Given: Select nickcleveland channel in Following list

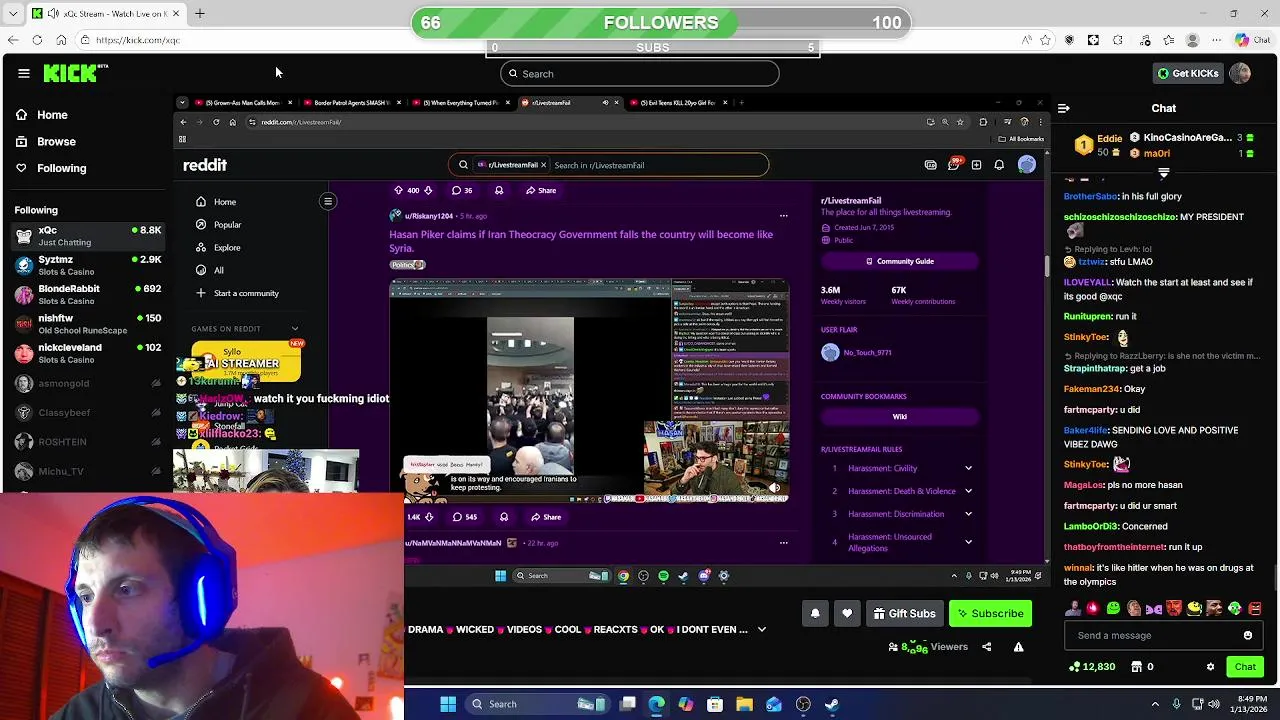Looking at the screenshot, I should click(88, 353).
